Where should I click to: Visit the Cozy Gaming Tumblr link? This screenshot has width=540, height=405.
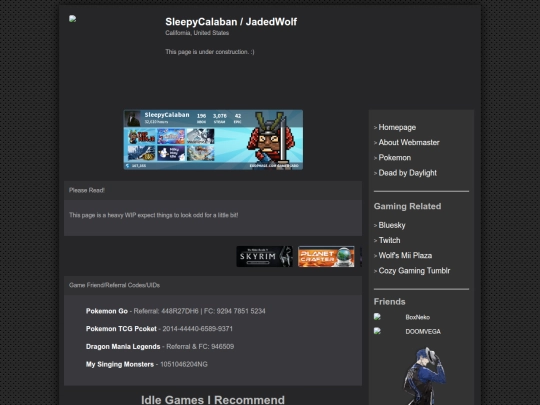[x=414, y=271]
